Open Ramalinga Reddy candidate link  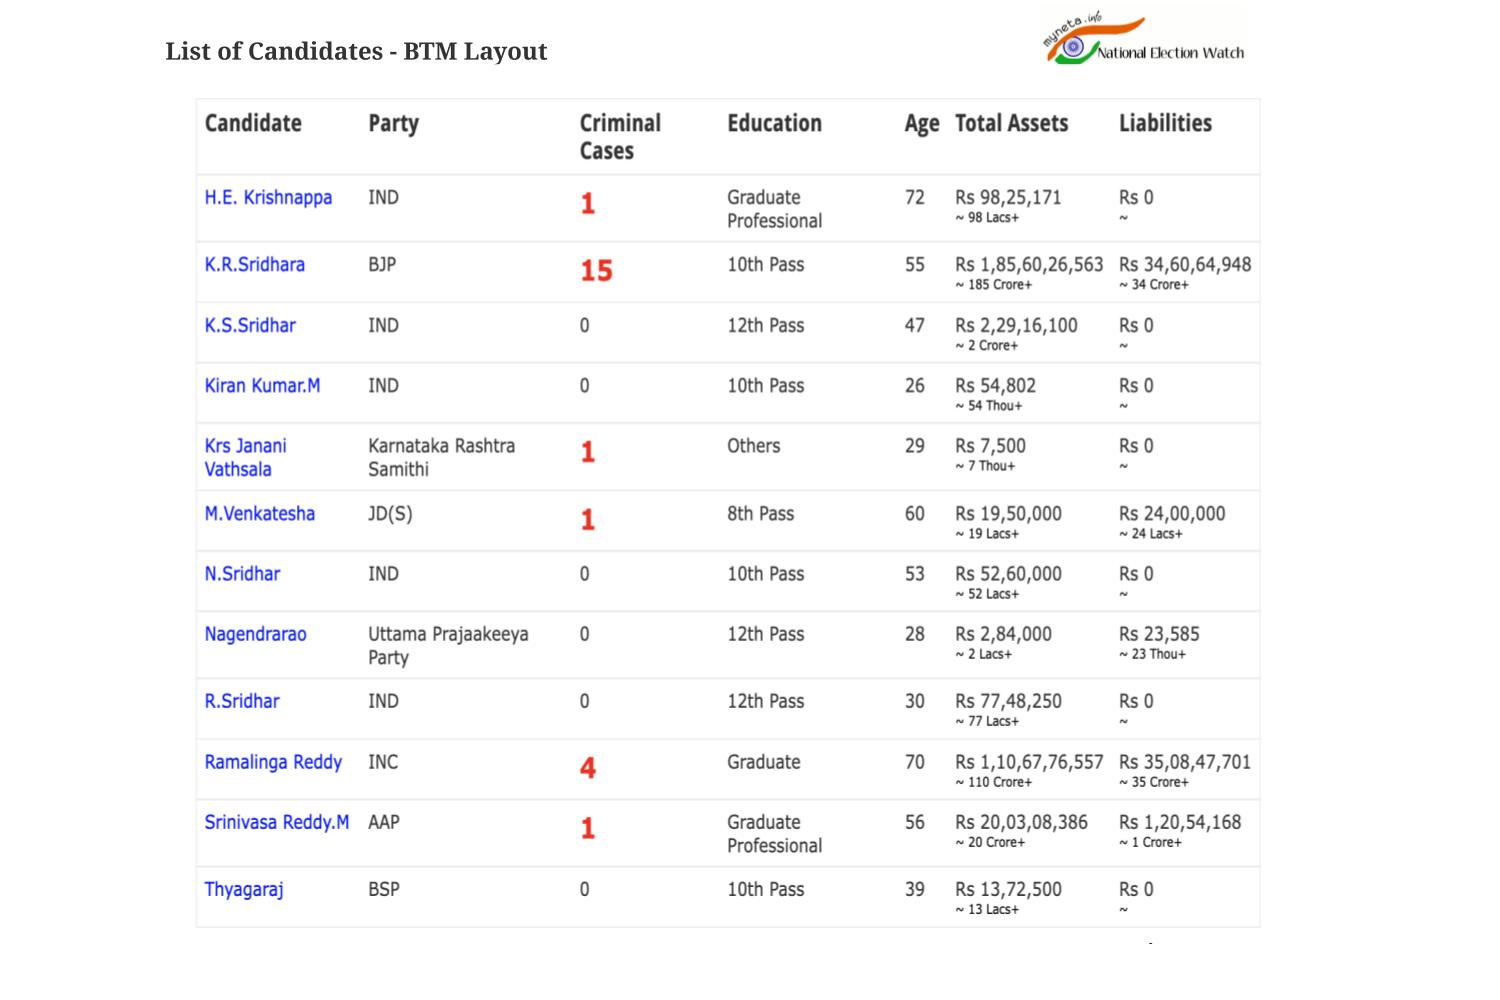(273, 762)
